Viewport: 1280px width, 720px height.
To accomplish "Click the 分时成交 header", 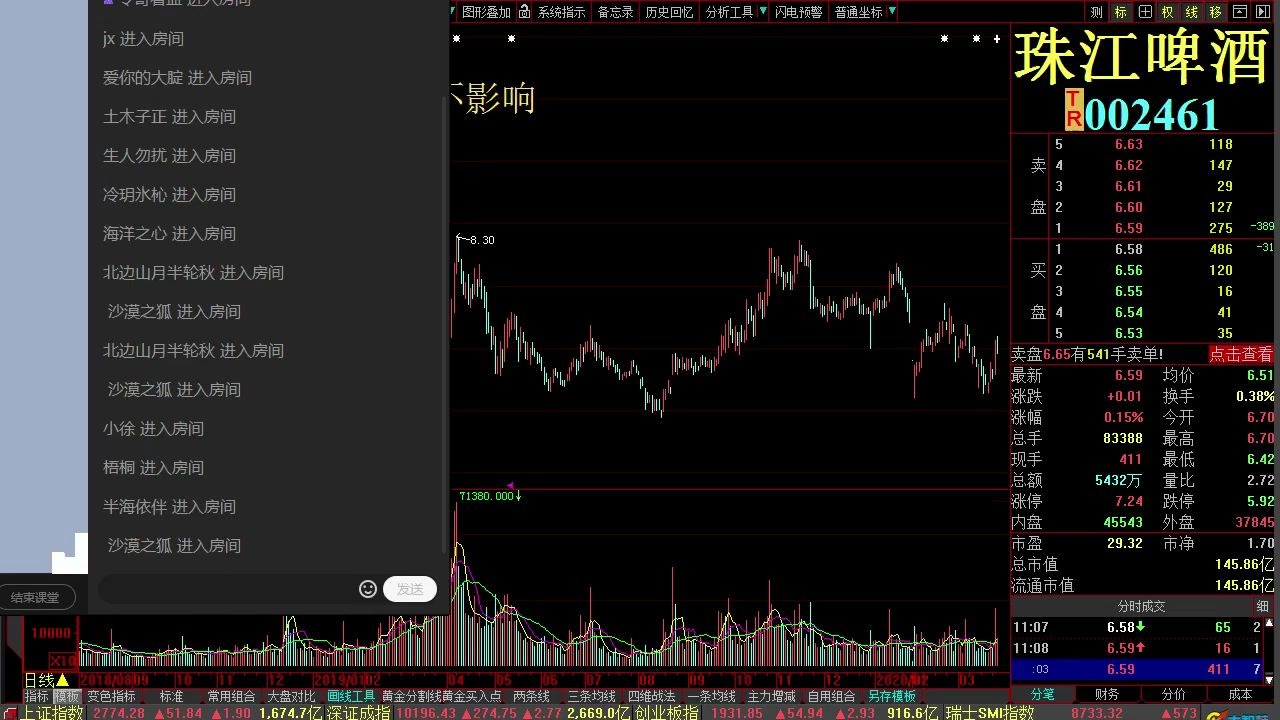I will pyautogui.click(x=1141, y=606).
